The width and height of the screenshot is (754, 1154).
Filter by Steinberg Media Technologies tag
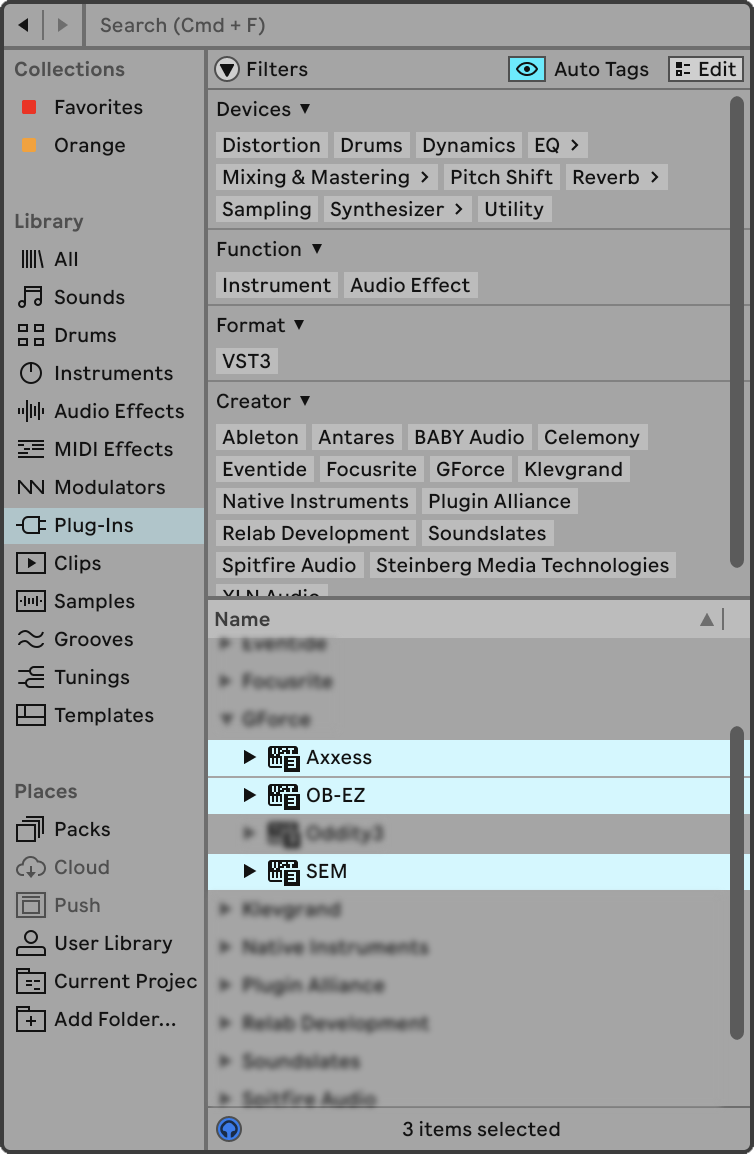[523, 565]
